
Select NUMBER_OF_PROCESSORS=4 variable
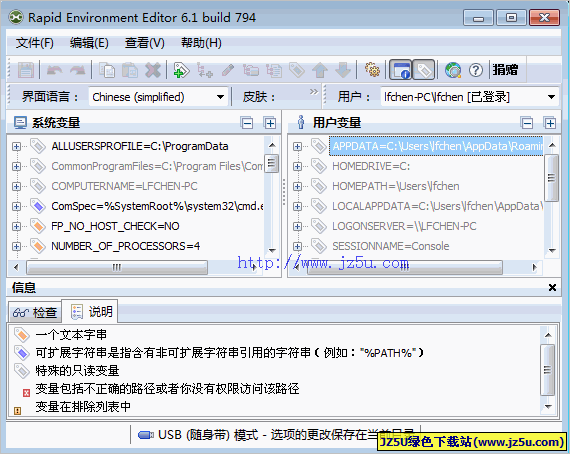[x=125, y=246]
